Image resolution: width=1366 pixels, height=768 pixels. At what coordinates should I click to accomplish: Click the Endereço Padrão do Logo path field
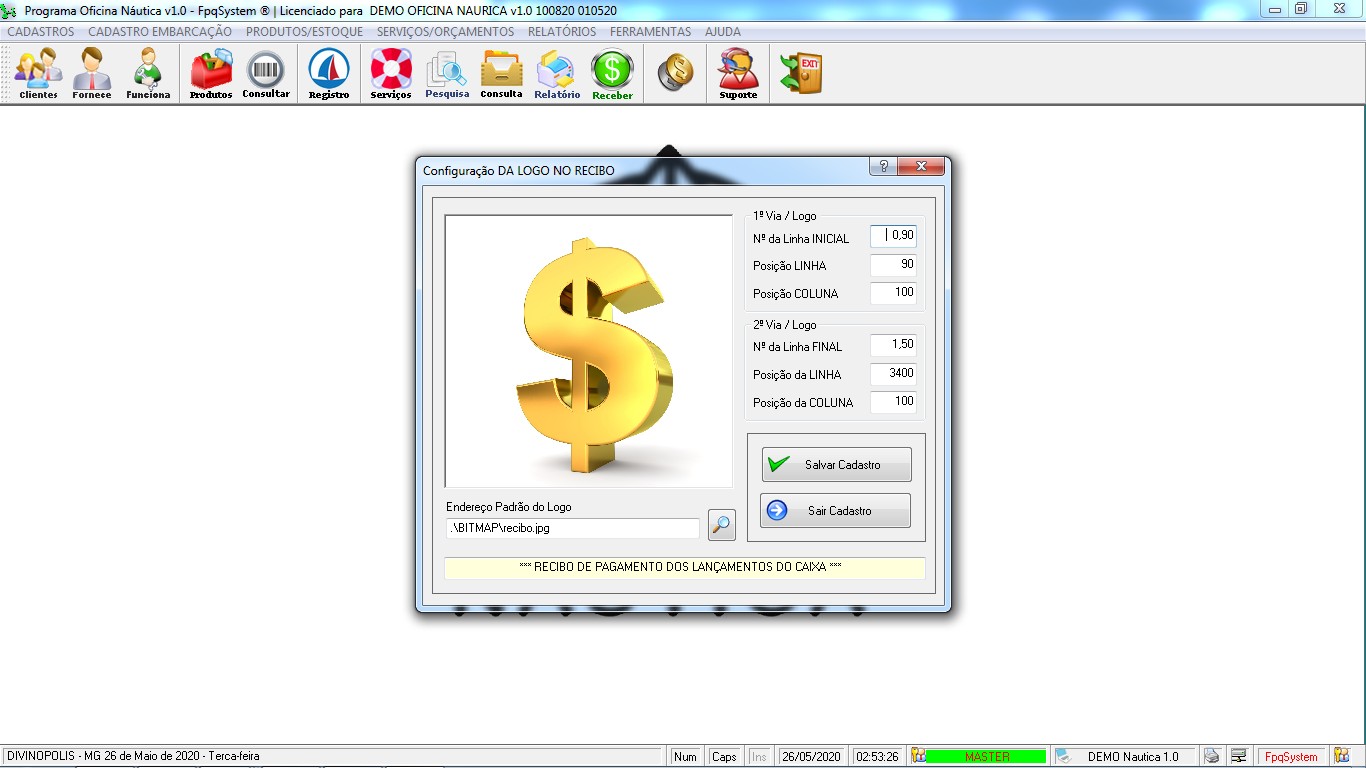573,528
